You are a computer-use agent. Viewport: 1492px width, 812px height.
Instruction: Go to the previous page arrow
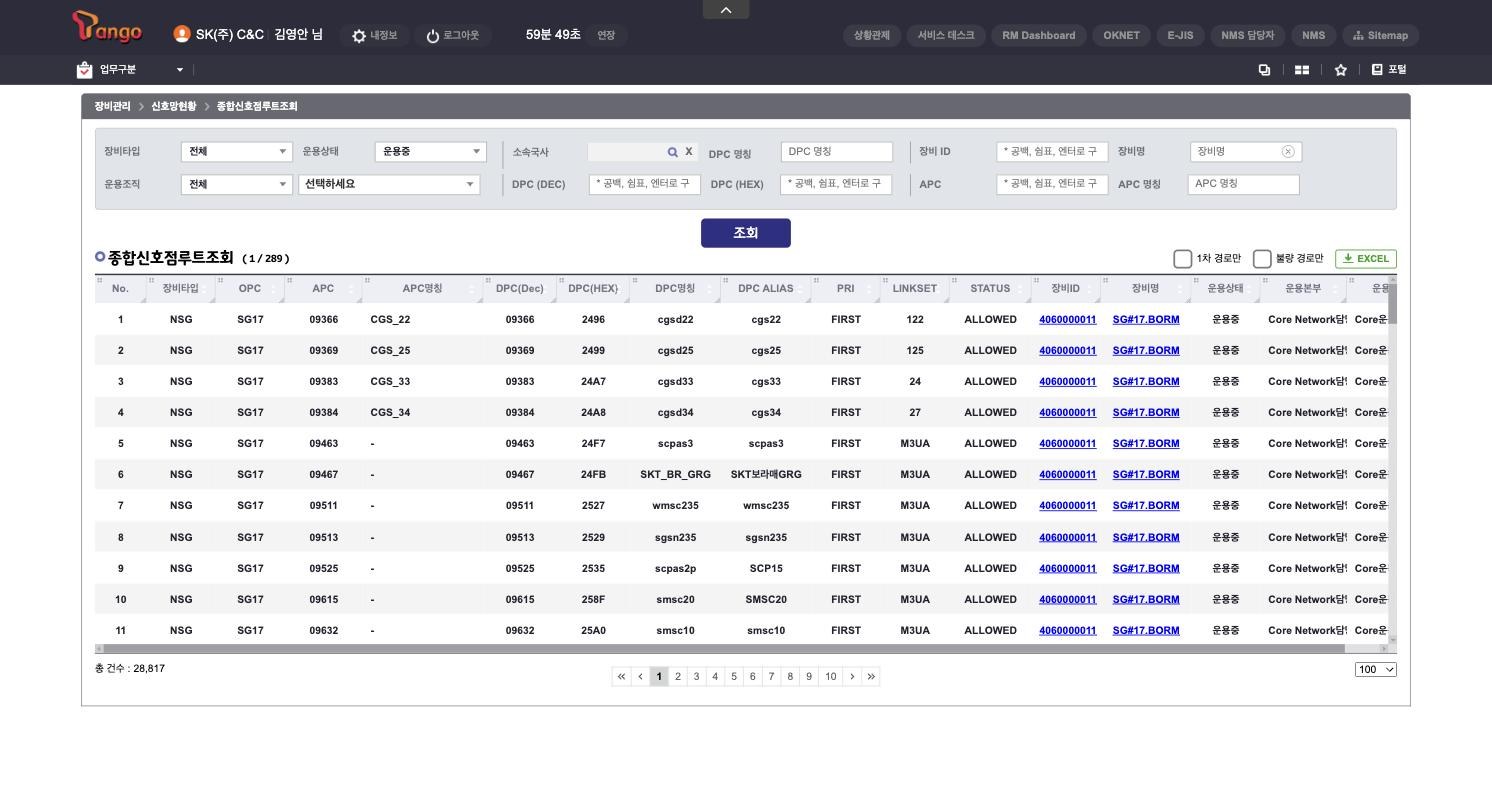tap(640, 677)
